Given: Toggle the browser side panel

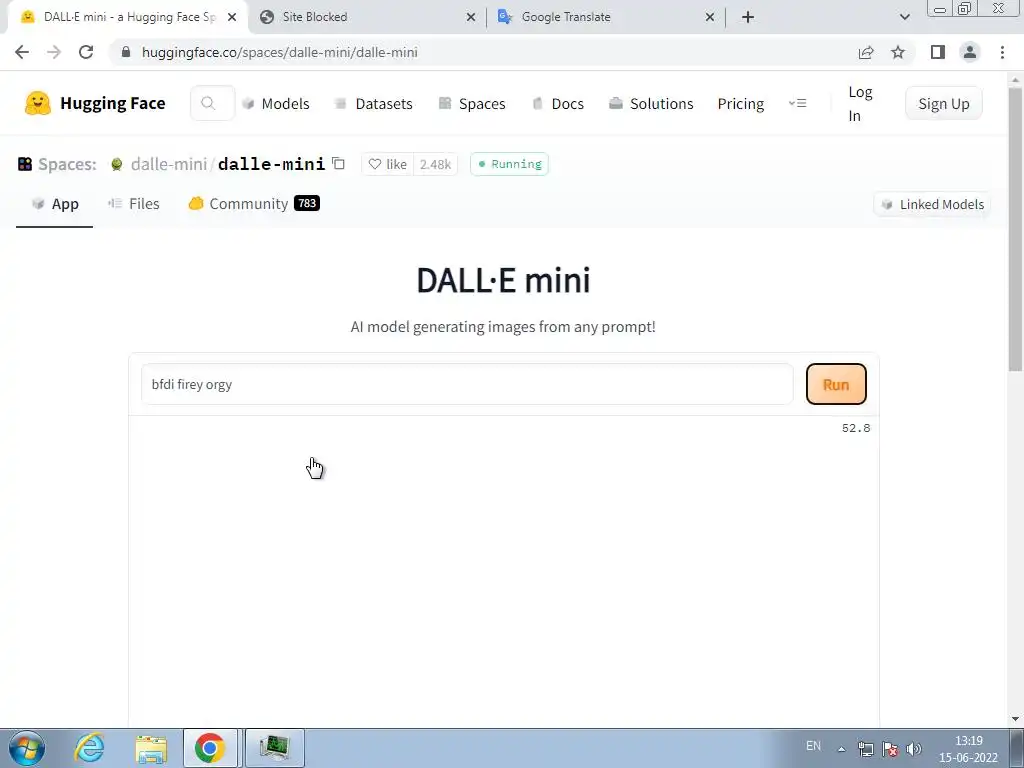Looking at the screenshot, I should (938, 52).
